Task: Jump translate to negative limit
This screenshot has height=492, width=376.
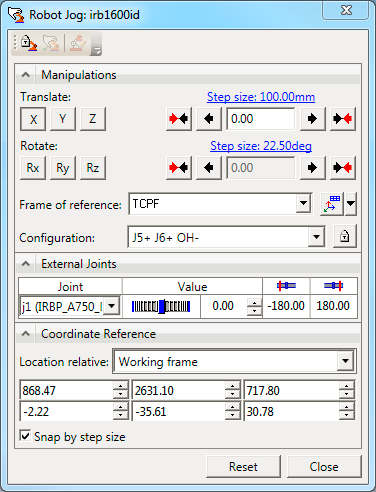Action: 179,119
